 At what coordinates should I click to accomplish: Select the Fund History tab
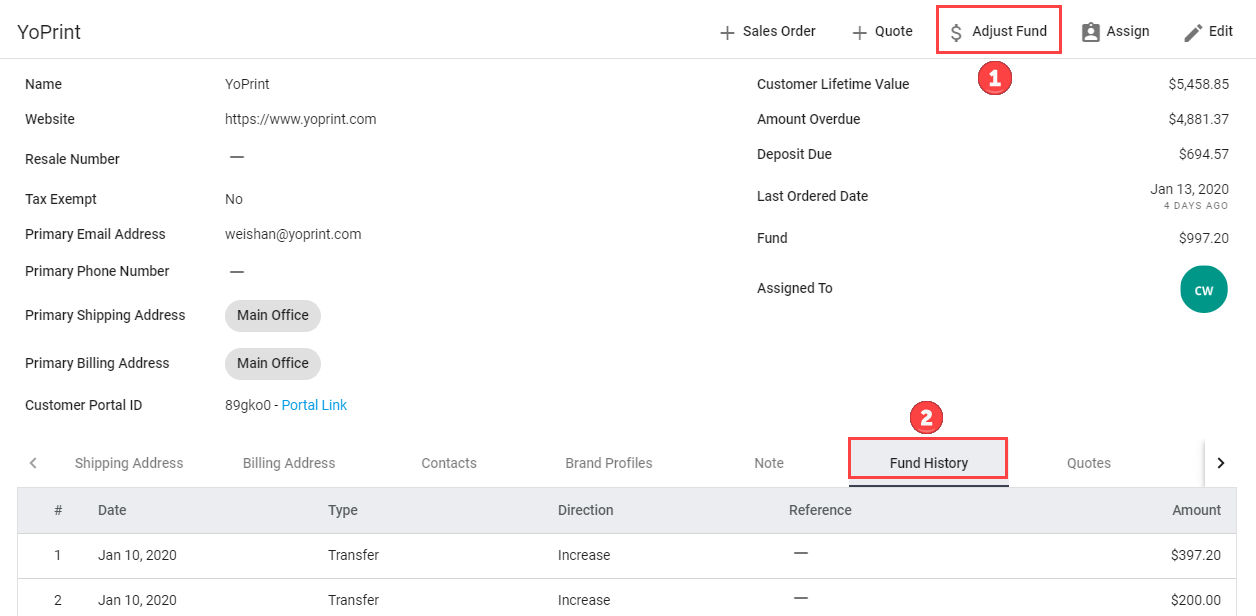tap(929, 463)
